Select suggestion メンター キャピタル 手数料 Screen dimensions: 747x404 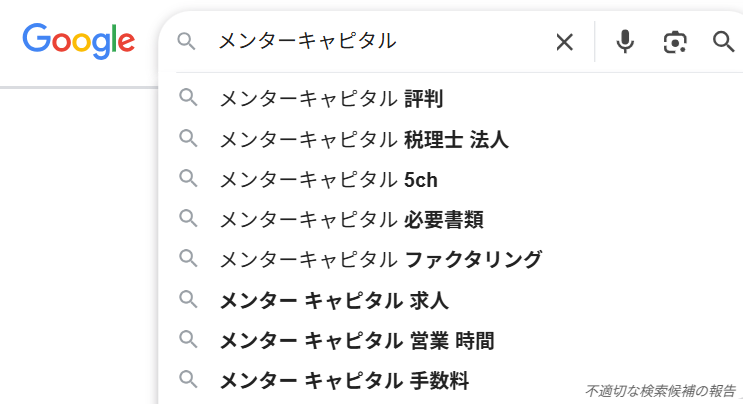tap(343, 380)
